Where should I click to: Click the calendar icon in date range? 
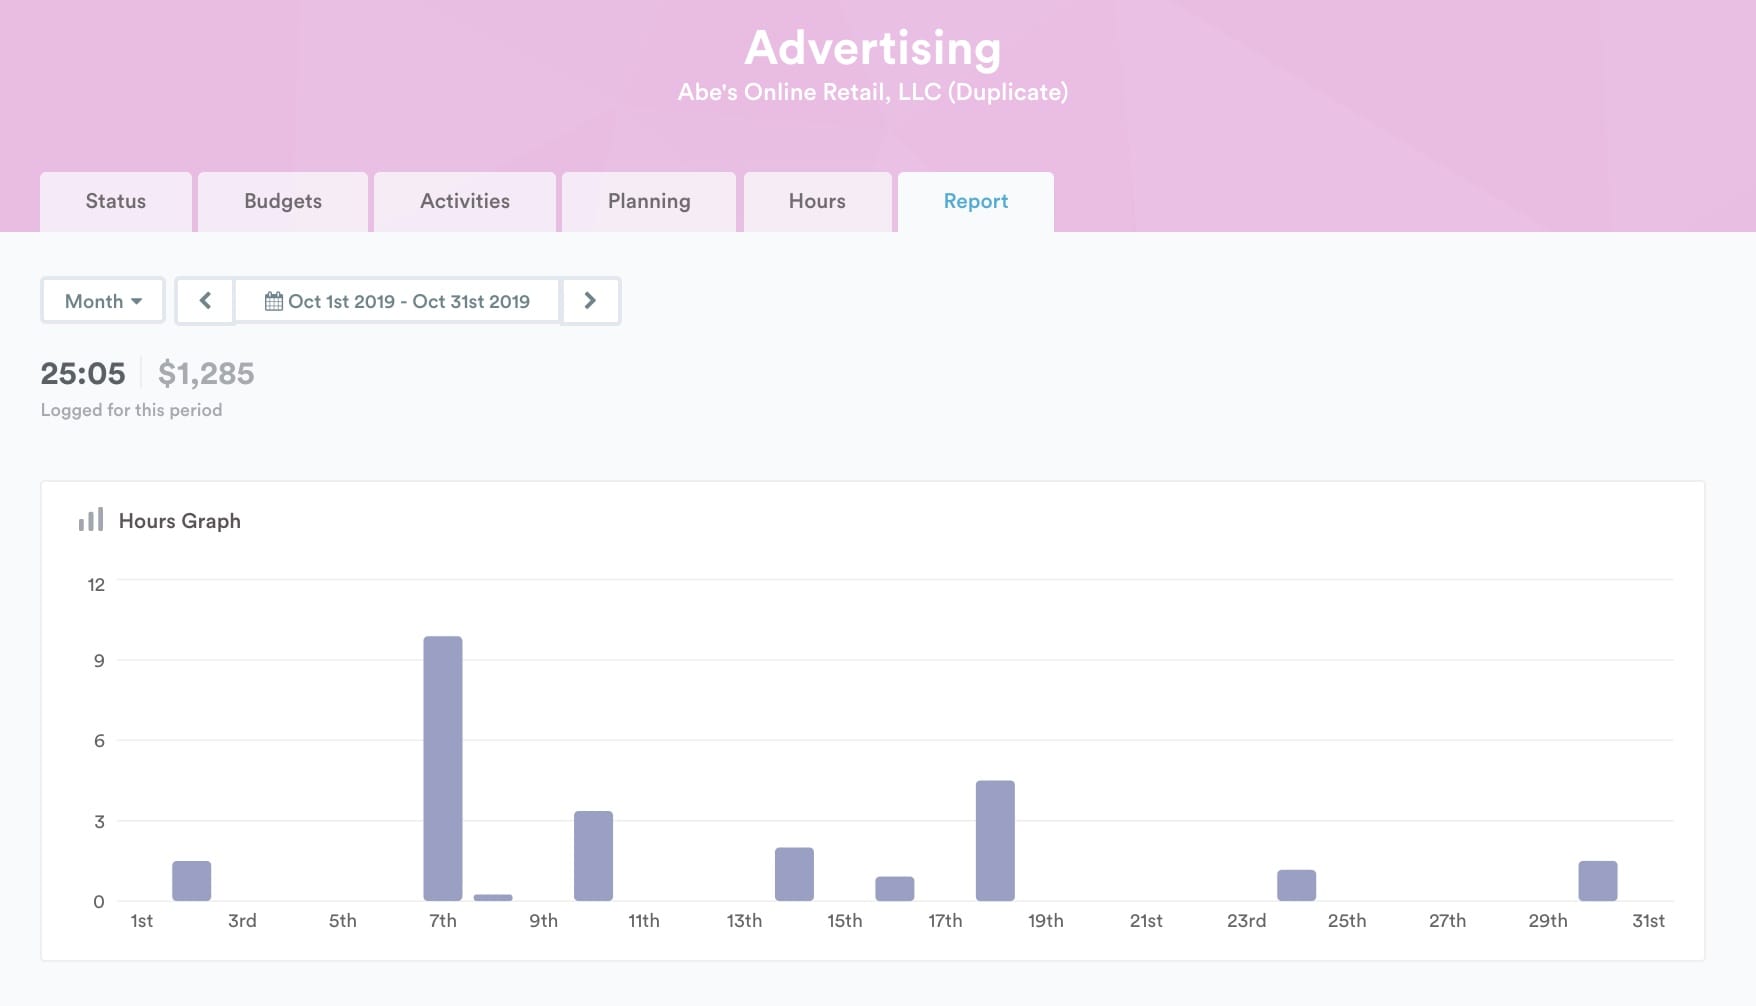[x=273, y=301]
